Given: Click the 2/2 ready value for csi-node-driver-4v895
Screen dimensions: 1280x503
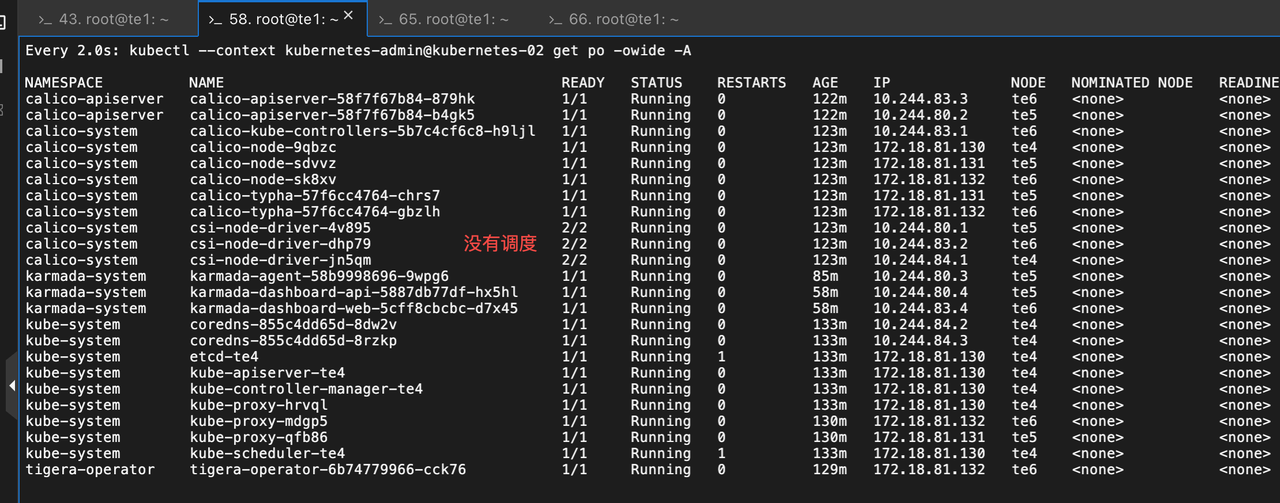Looking at the screenshot, I should pyautogui.click(x=574, y=228).
